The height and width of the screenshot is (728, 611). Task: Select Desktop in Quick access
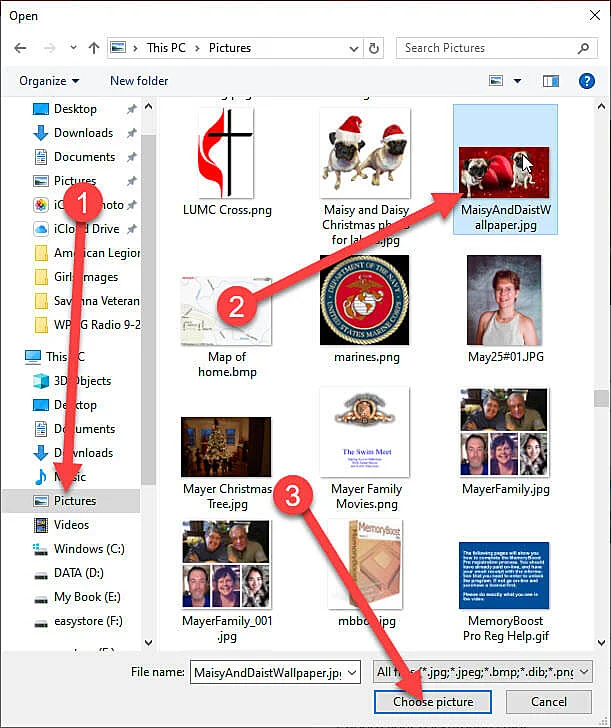75,109
